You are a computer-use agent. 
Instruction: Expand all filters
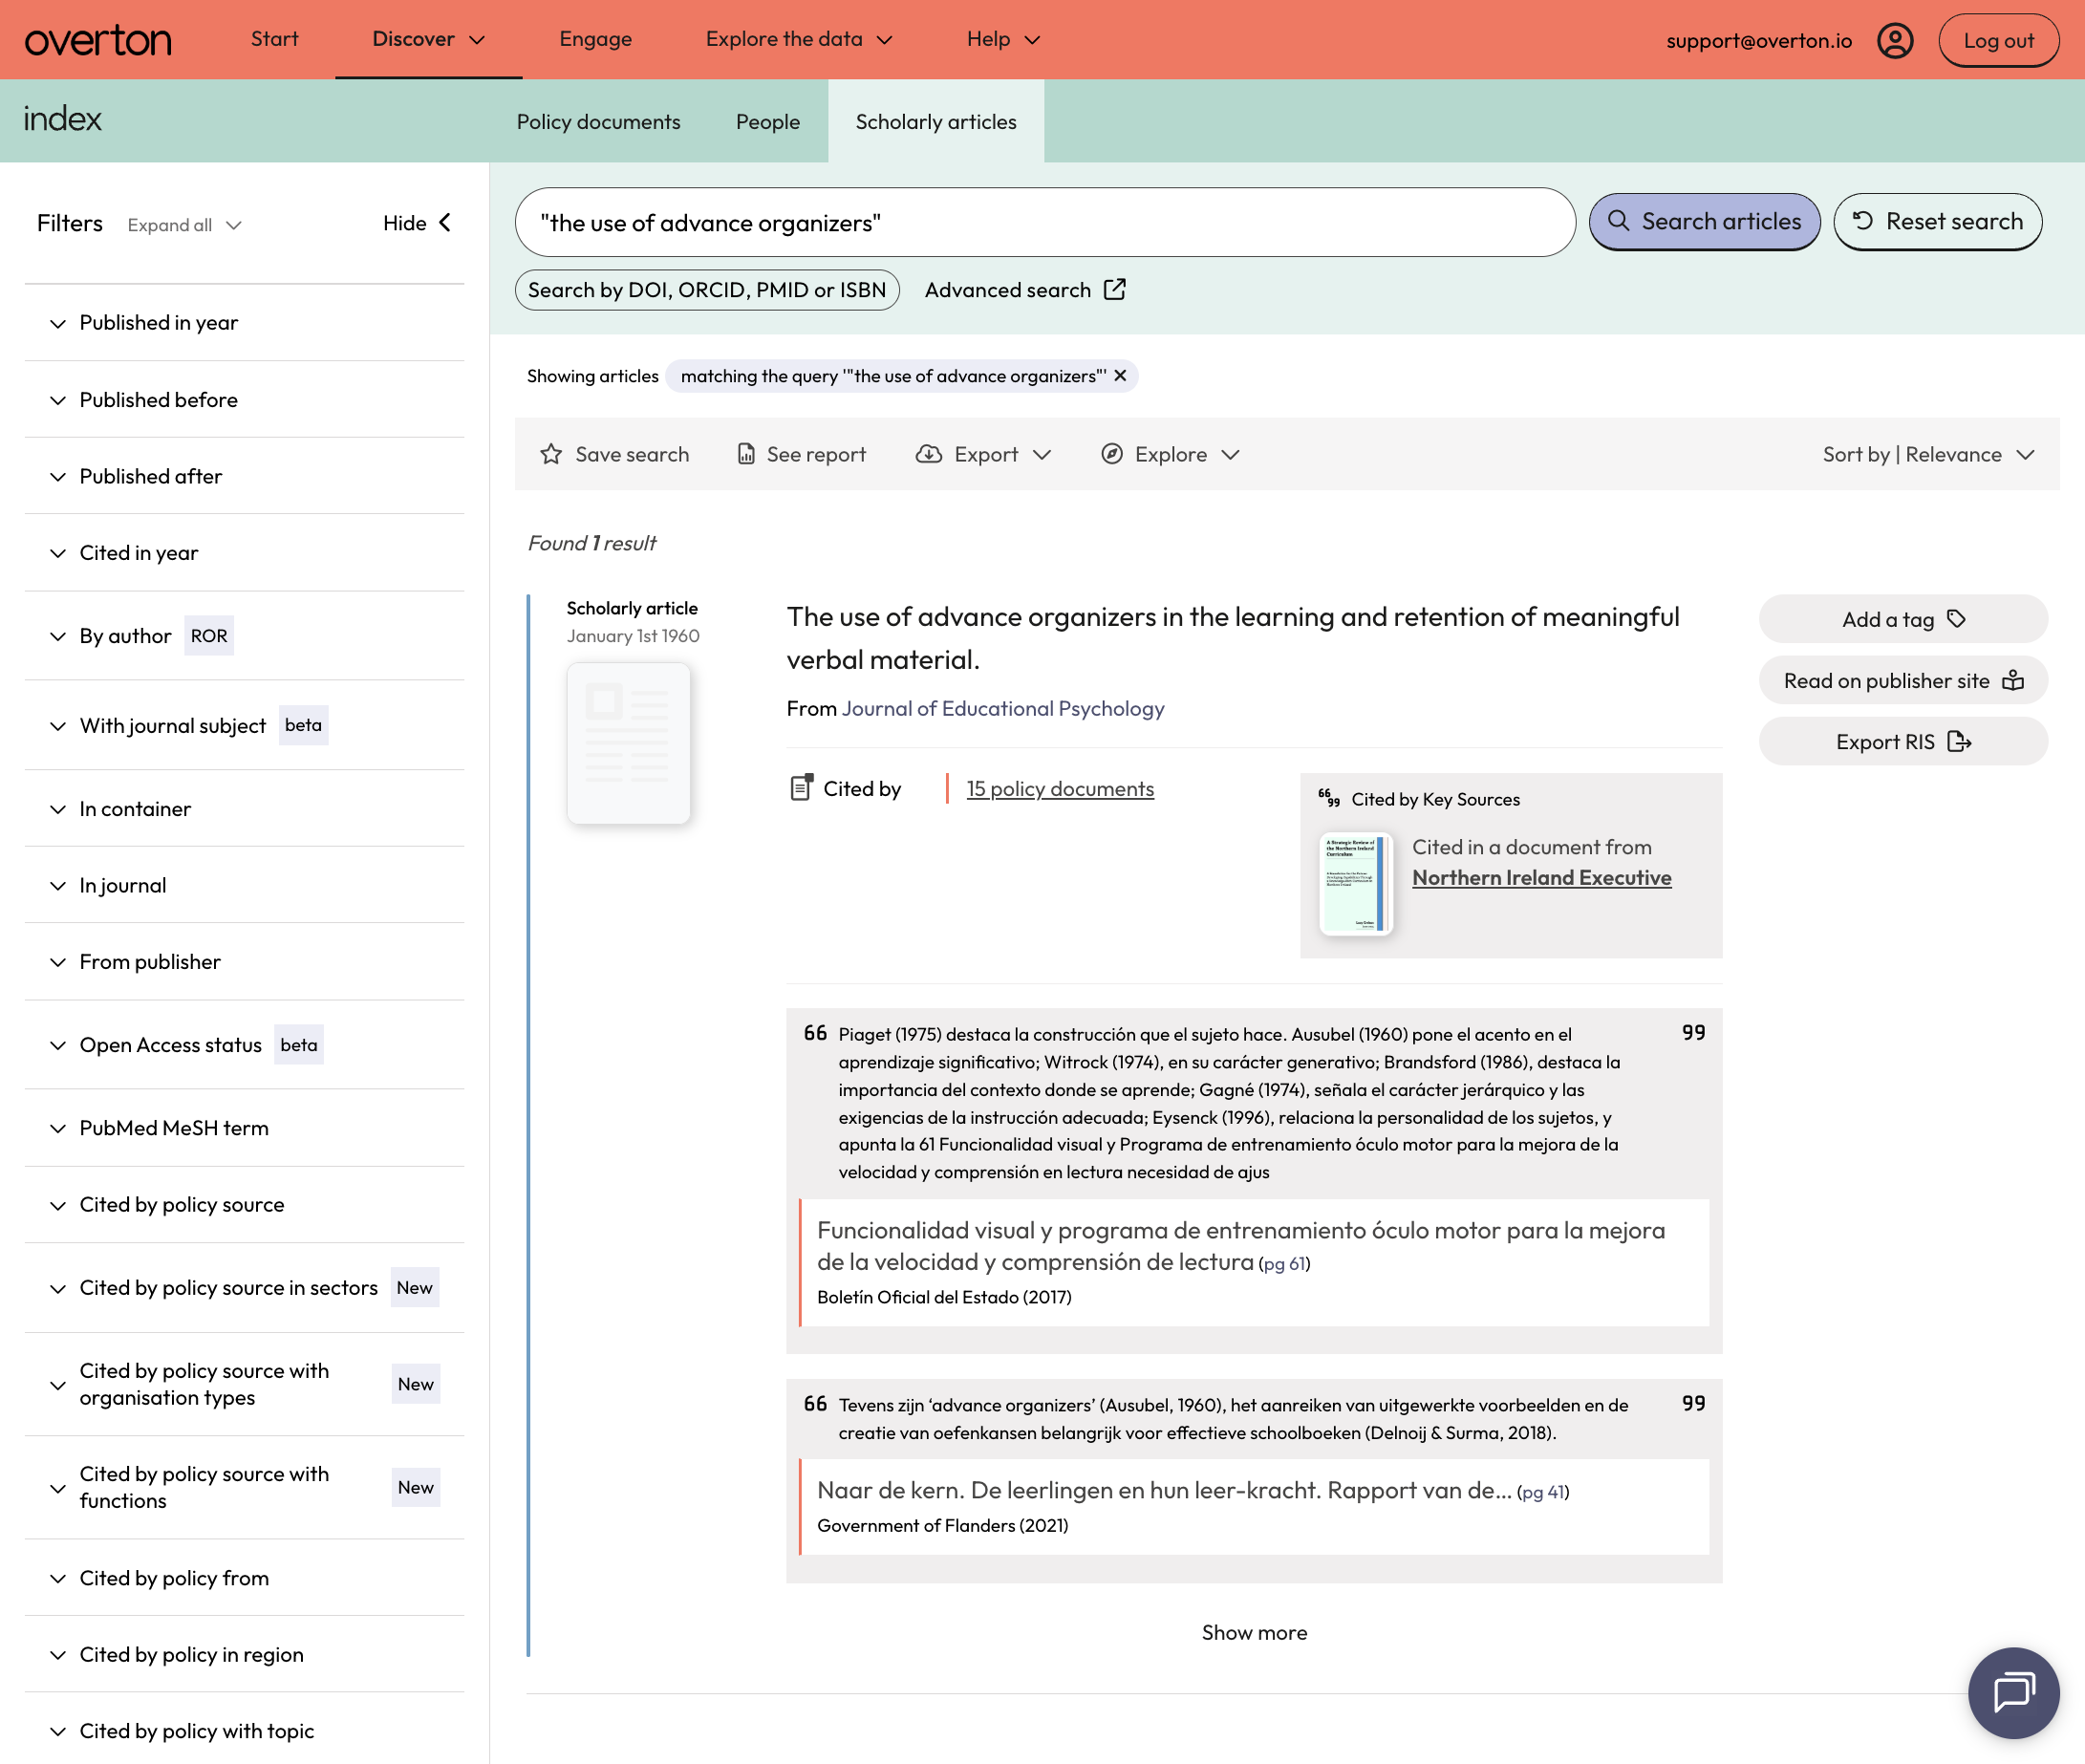[x=184, y=225]
